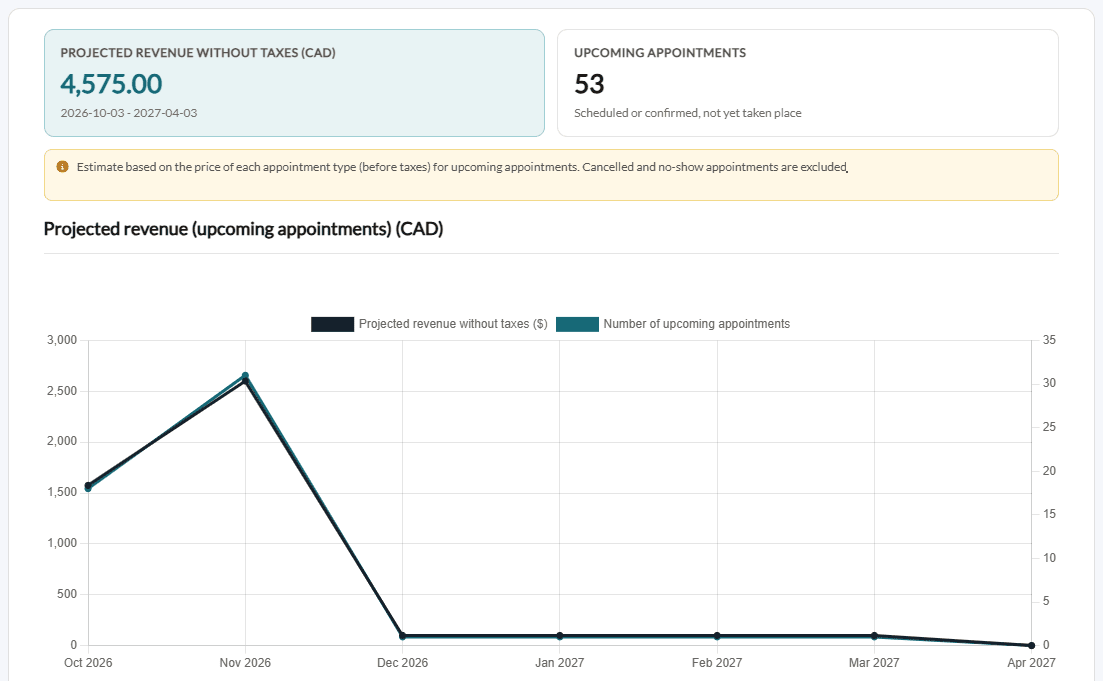
Task: Click the 'Nov 2026' x-axis label
Action: 245,663
